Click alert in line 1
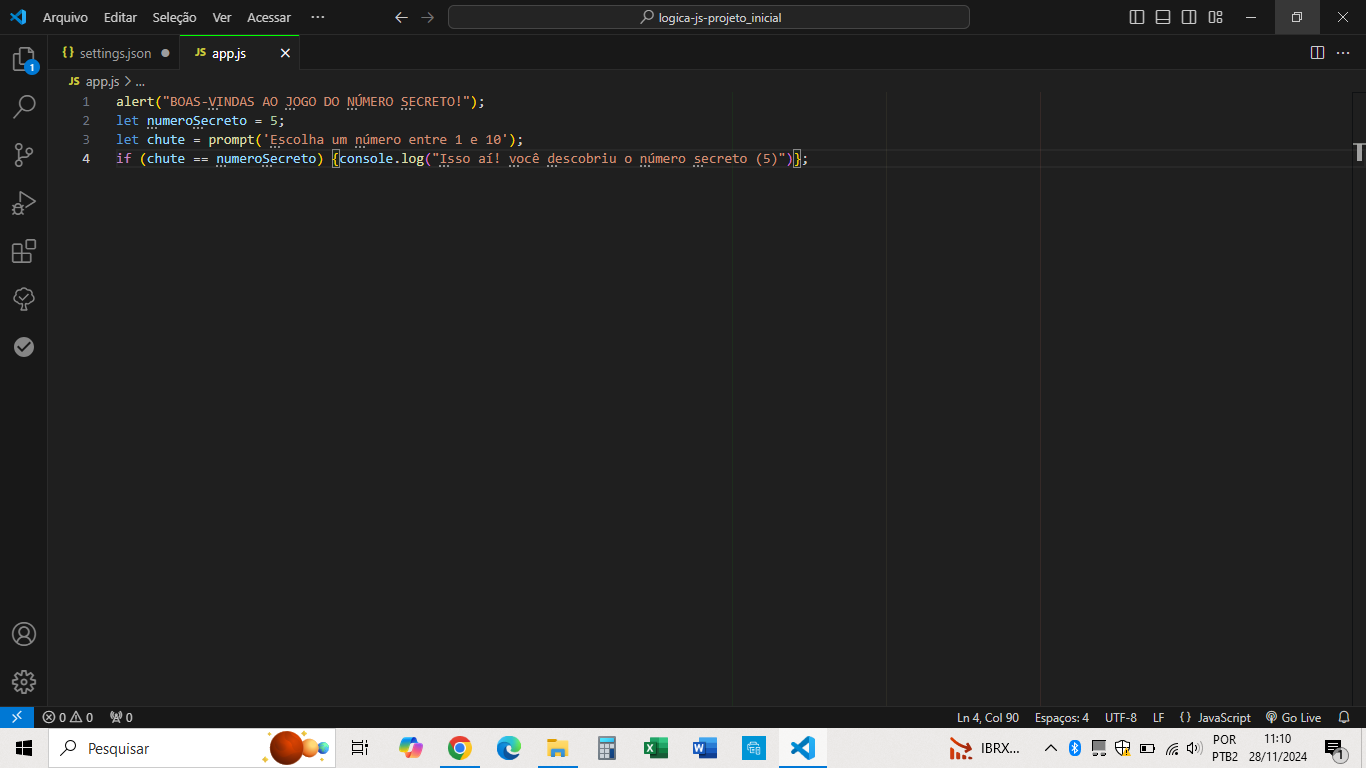Viewport: 1366px width, 768px height. [135, 102]
